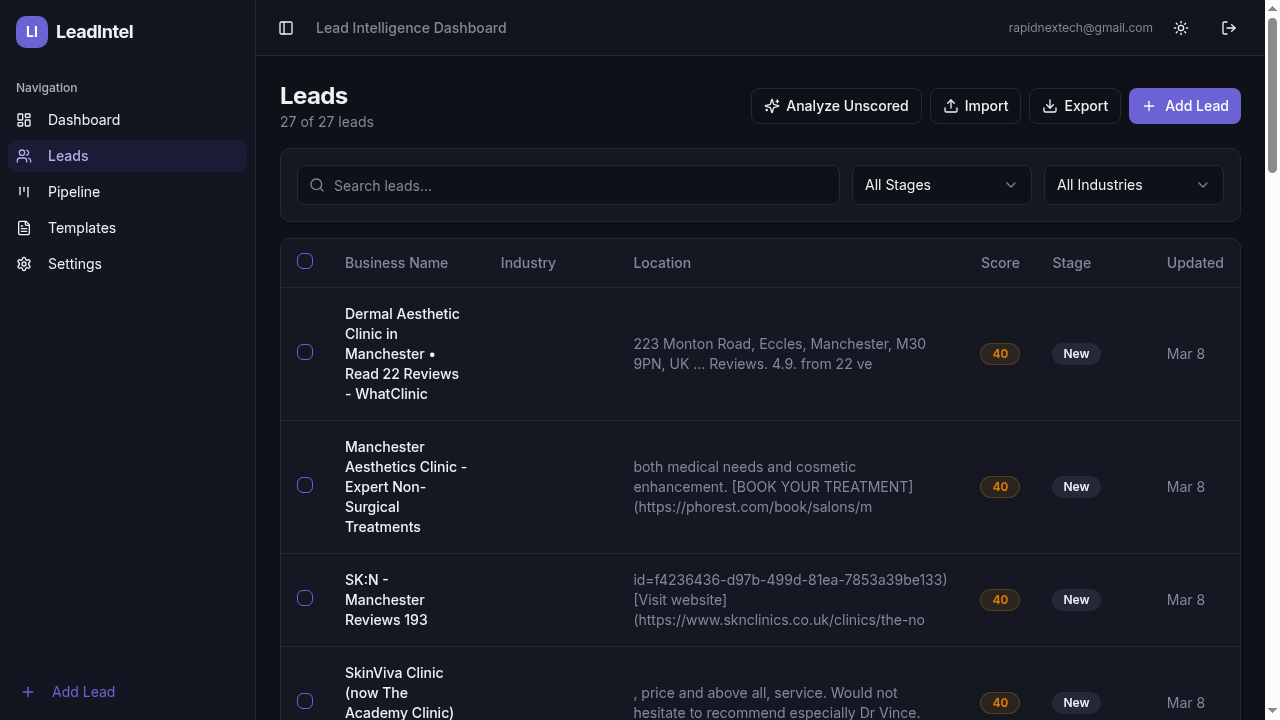Viewport: 1280px width, 720px height.
Task: Click the Lead Intelligence Dashboard header title
Action: (x=411, y=28)
